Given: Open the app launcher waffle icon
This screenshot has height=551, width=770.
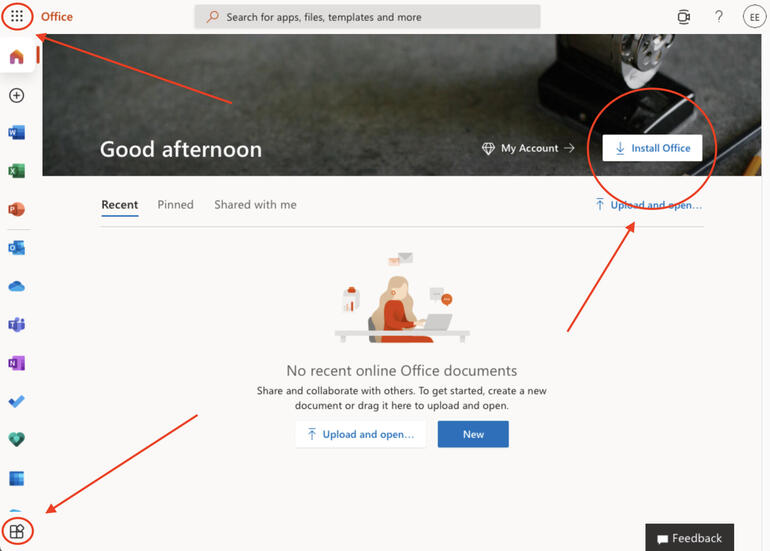Looking at the screenshot, I should tap(17, 16).
